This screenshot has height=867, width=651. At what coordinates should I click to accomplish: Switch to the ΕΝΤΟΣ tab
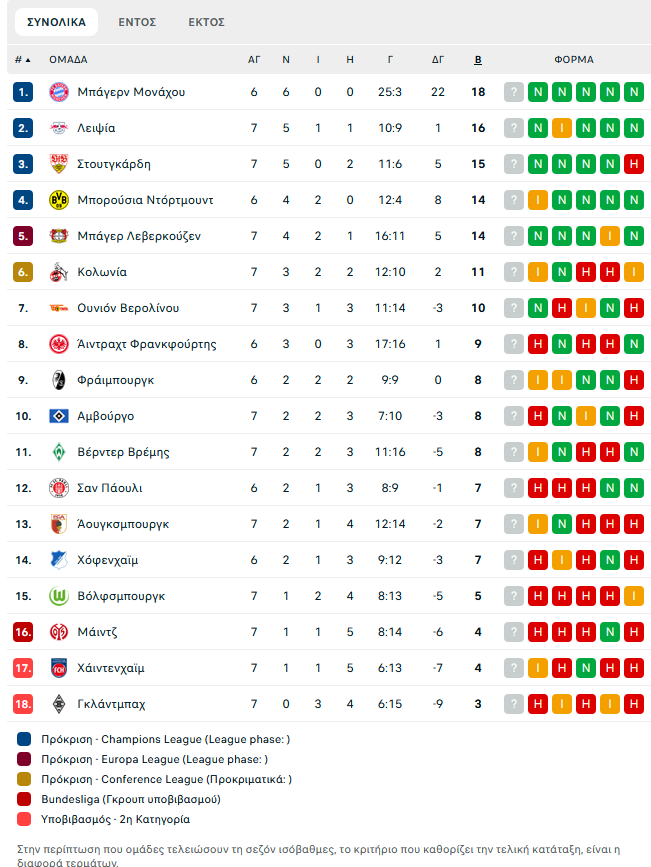(136, 22)
